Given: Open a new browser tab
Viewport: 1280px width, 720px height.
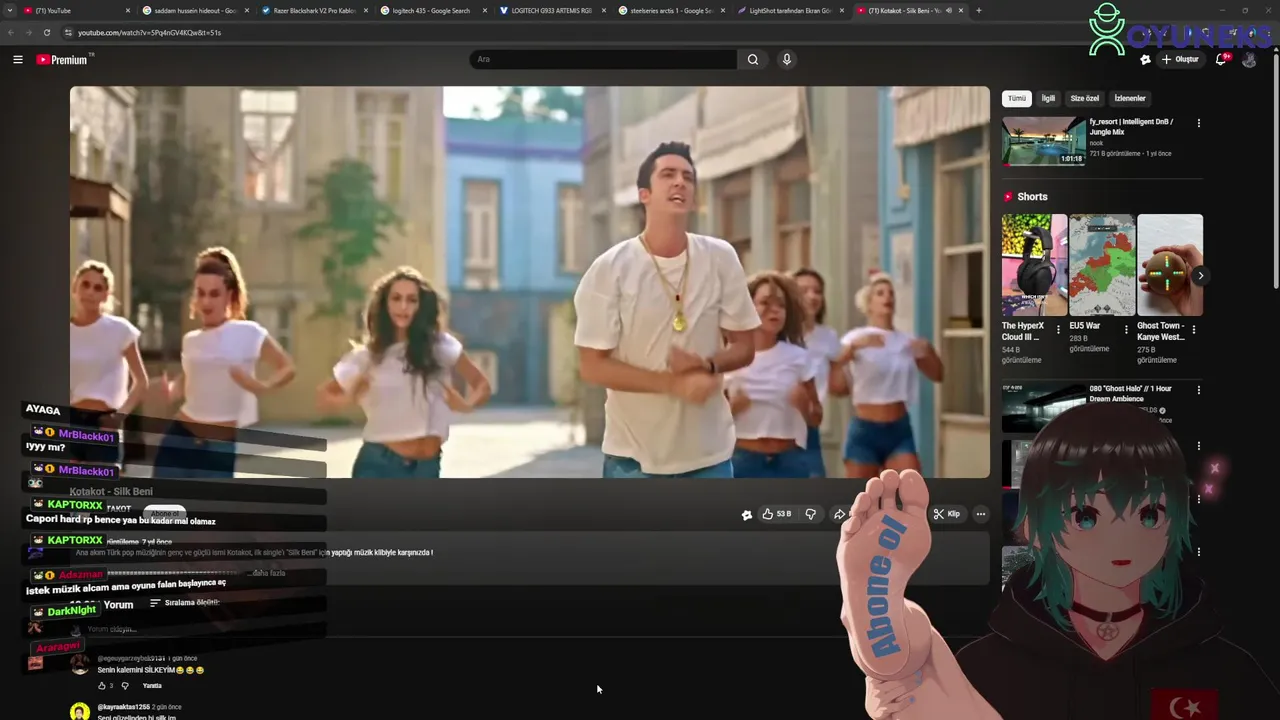Looking at the screenshot, I should 978,10.
